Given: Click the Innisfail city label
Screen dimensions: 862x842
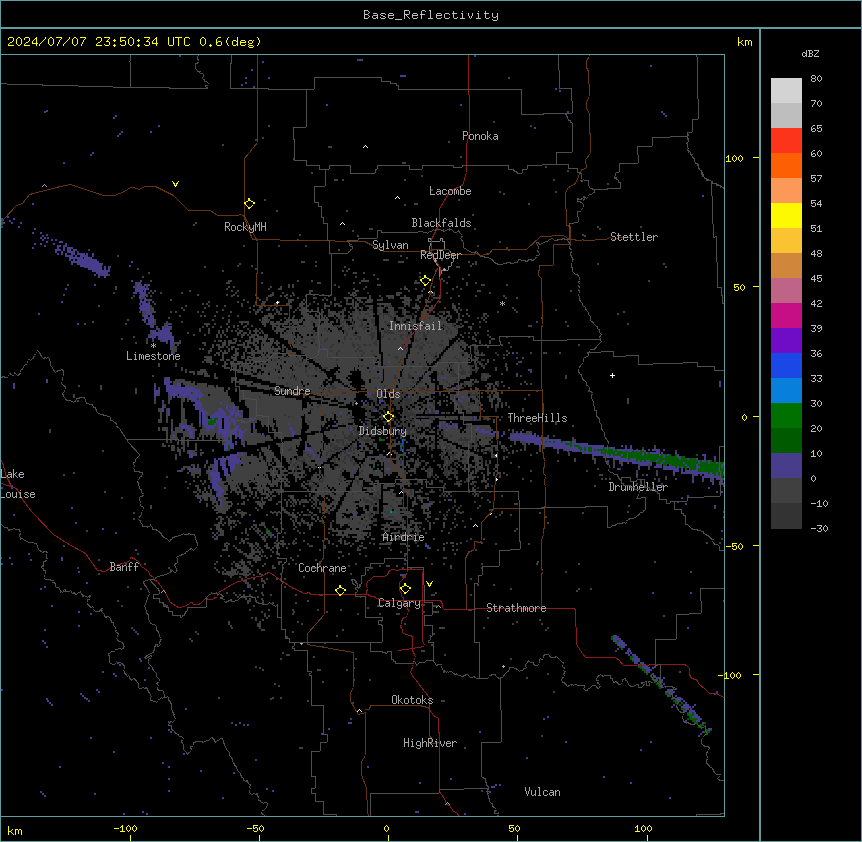Looking at the screenshot, I should tap(416, 326).
